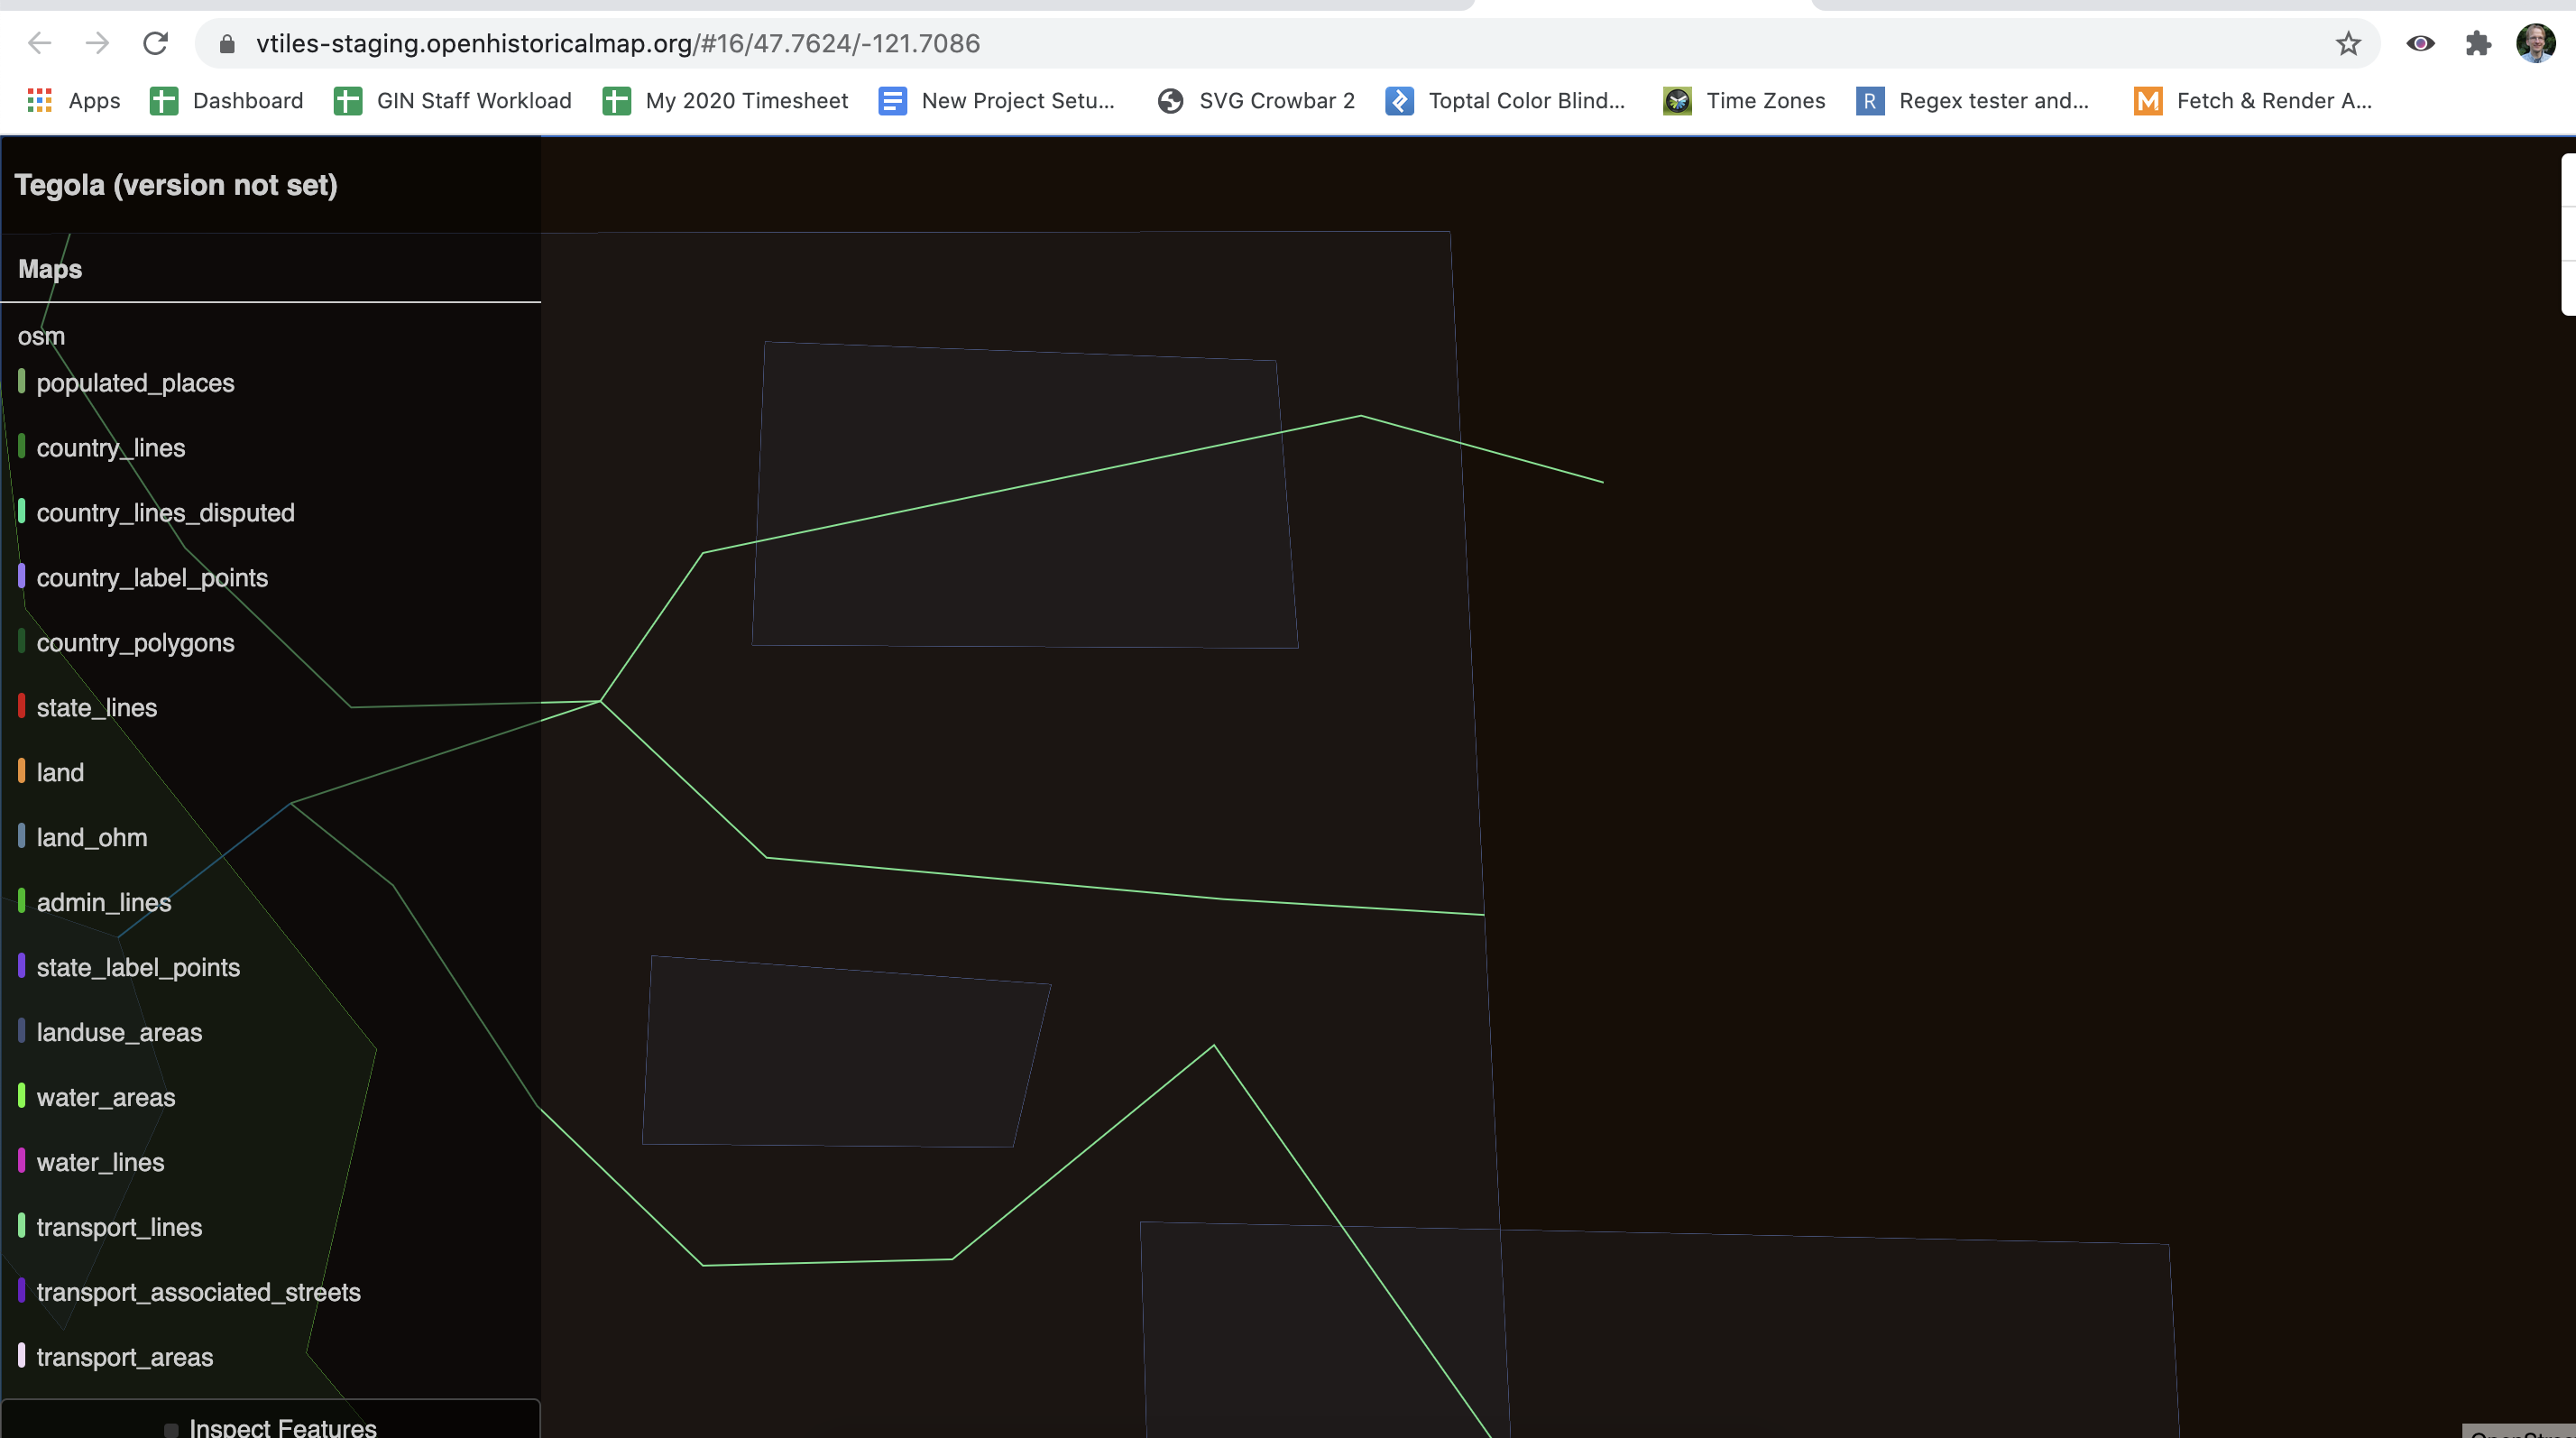Open the Time Zones bookmark
Image resolution: width=2576 pixels, height=1438 pixels.
click(1744, 100)
